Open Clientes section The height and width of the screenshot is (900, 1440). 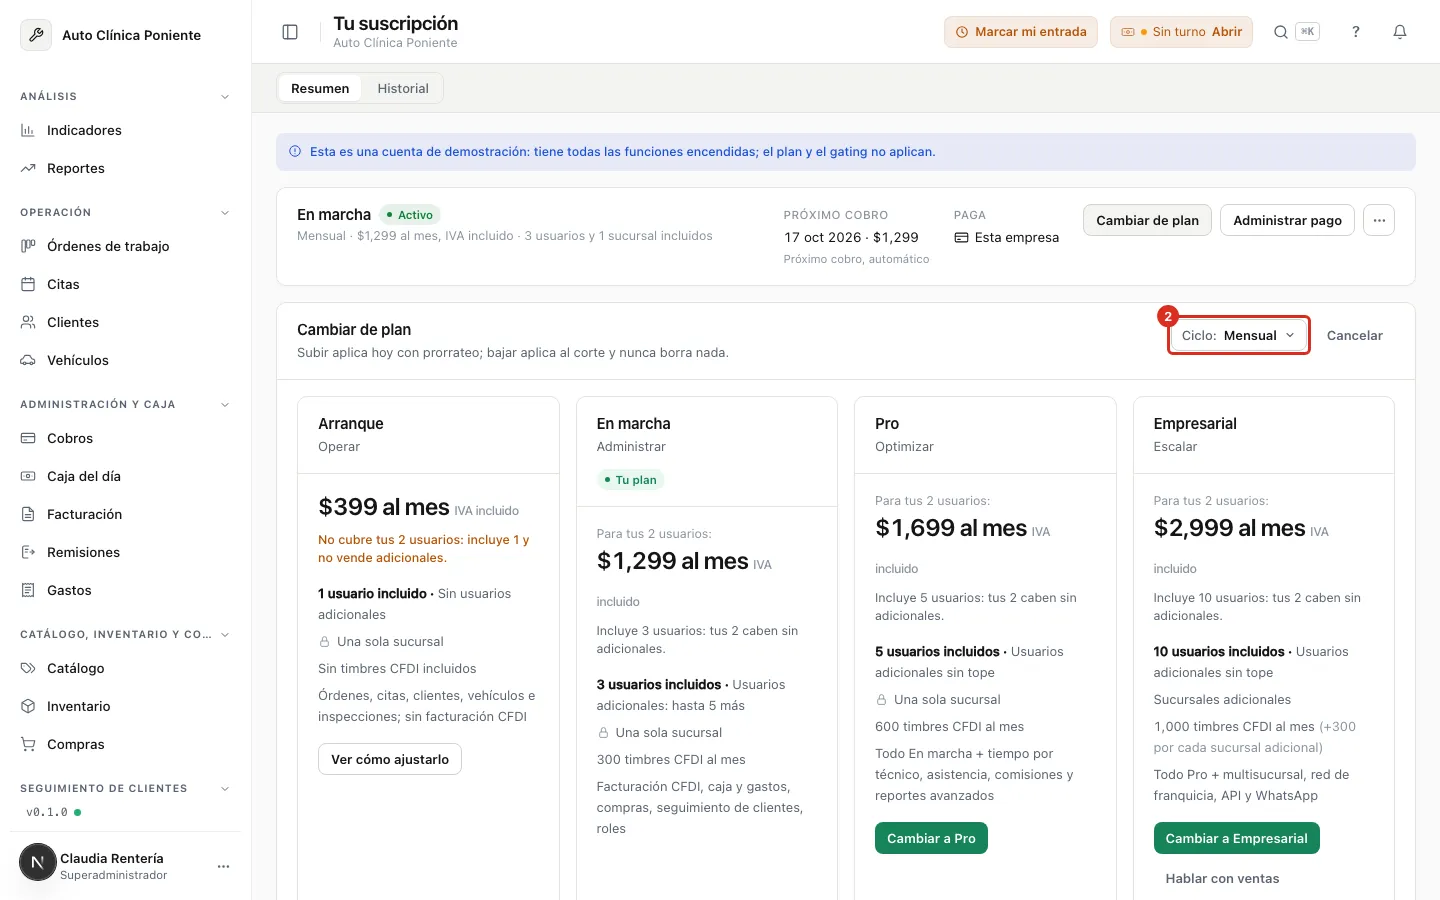coord(126,322)
